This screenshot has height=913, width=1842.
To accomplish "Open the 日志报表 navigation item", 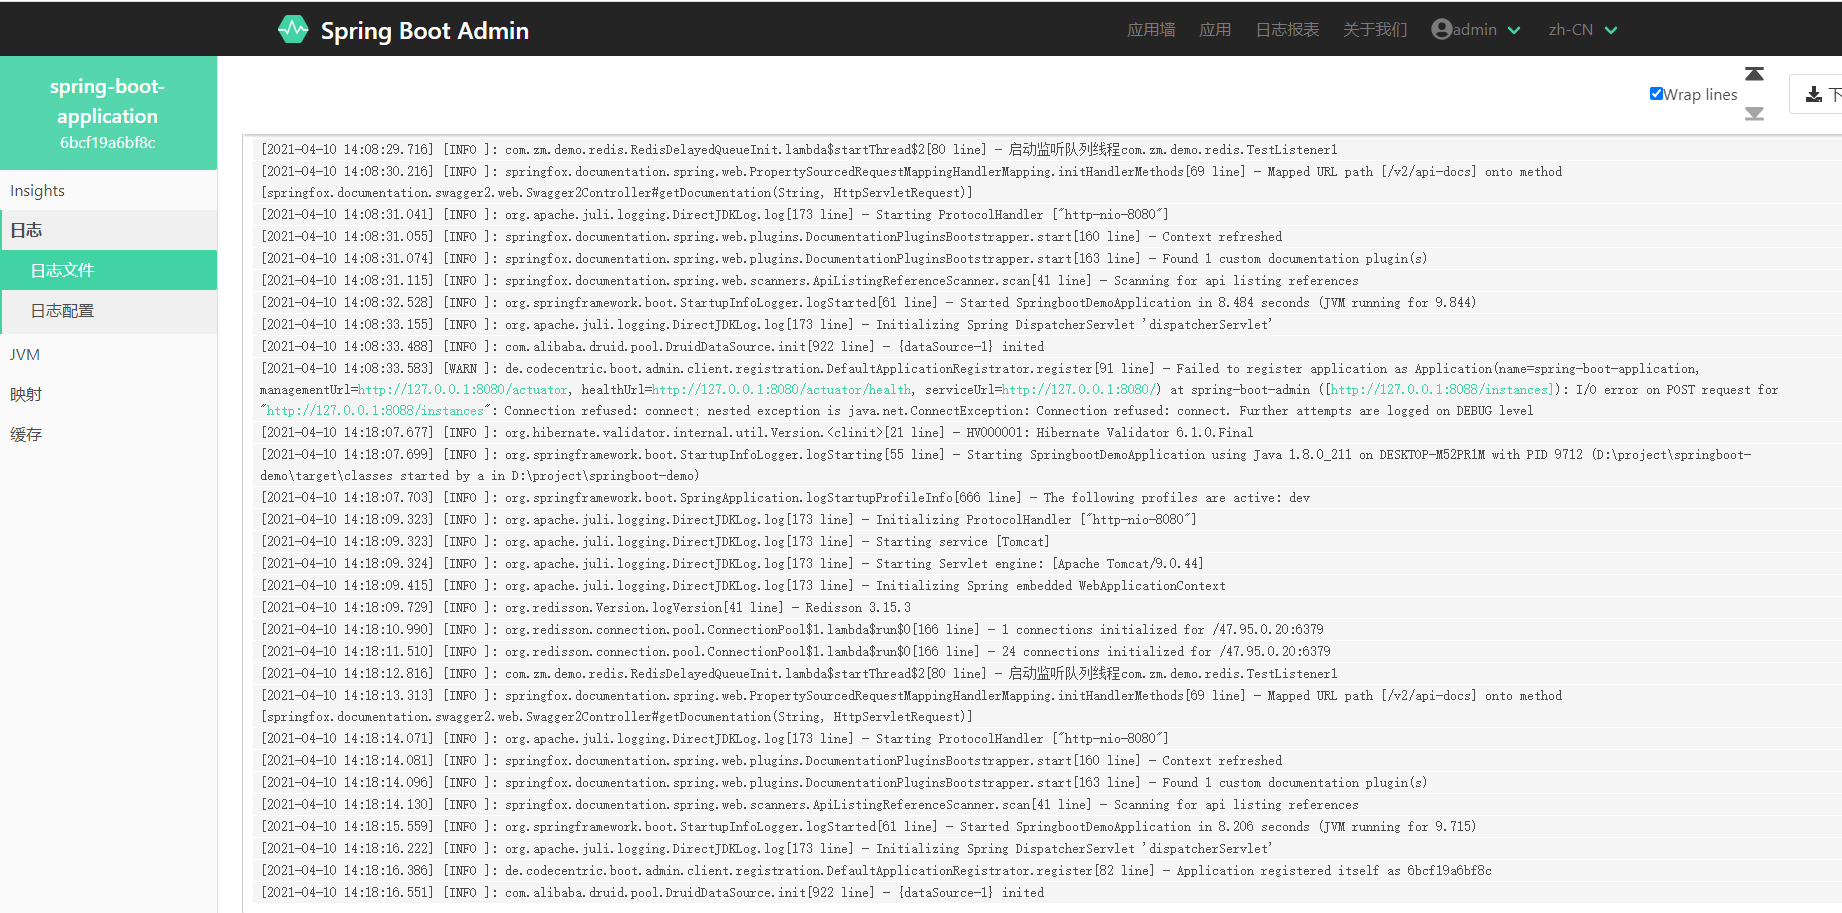I will point(1287,29).
